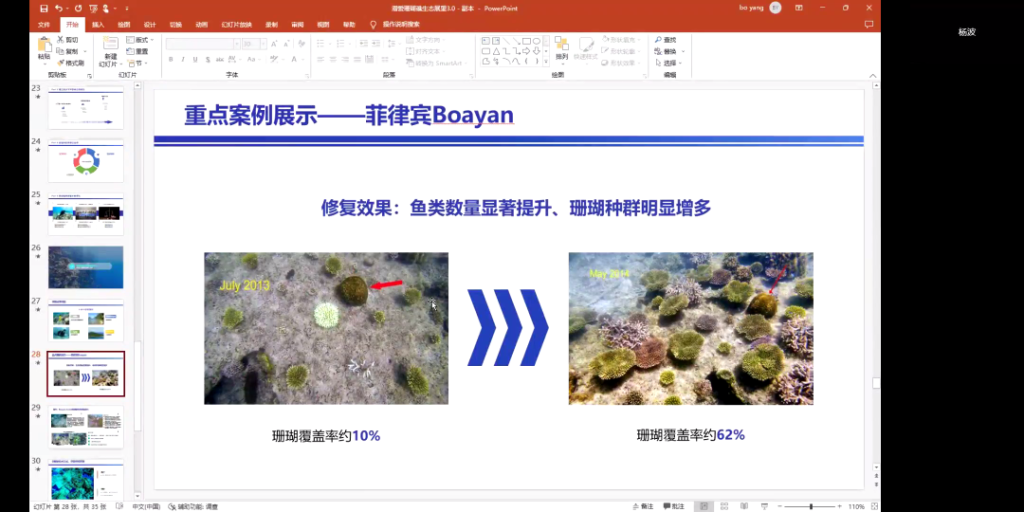Open font name dropdown

click(x=236, y=44)
